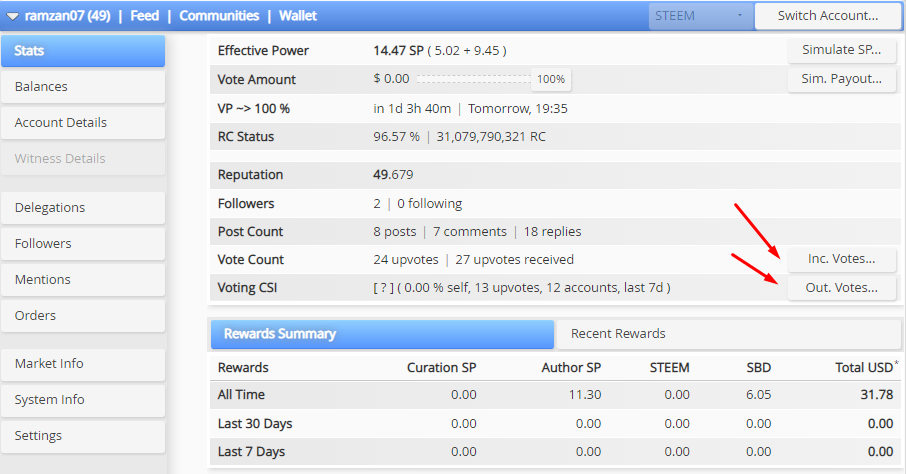This screenshot has height=474, width=906.
Task: Open Witness Details in the sidebar
Action: 83,158
